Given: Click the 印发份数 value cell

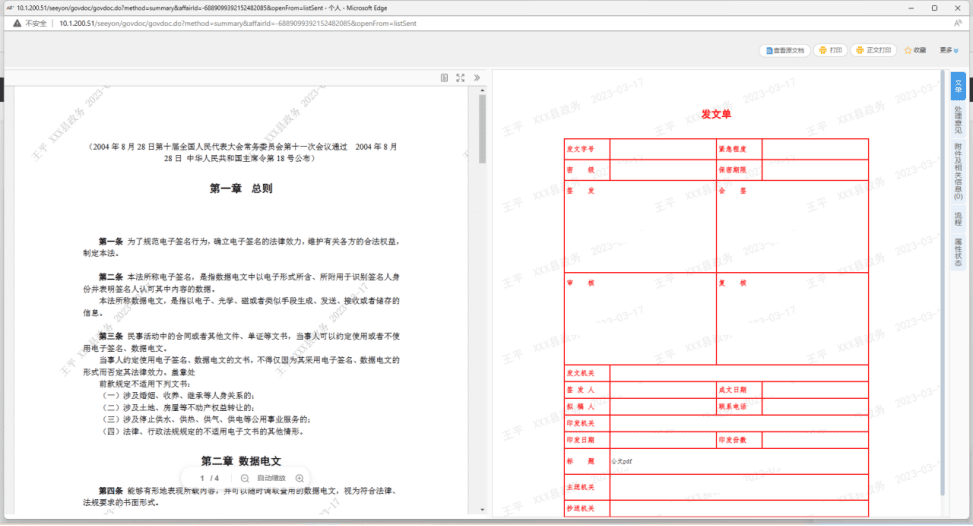Looking at the screenshot, I should [x=815, y=440].
